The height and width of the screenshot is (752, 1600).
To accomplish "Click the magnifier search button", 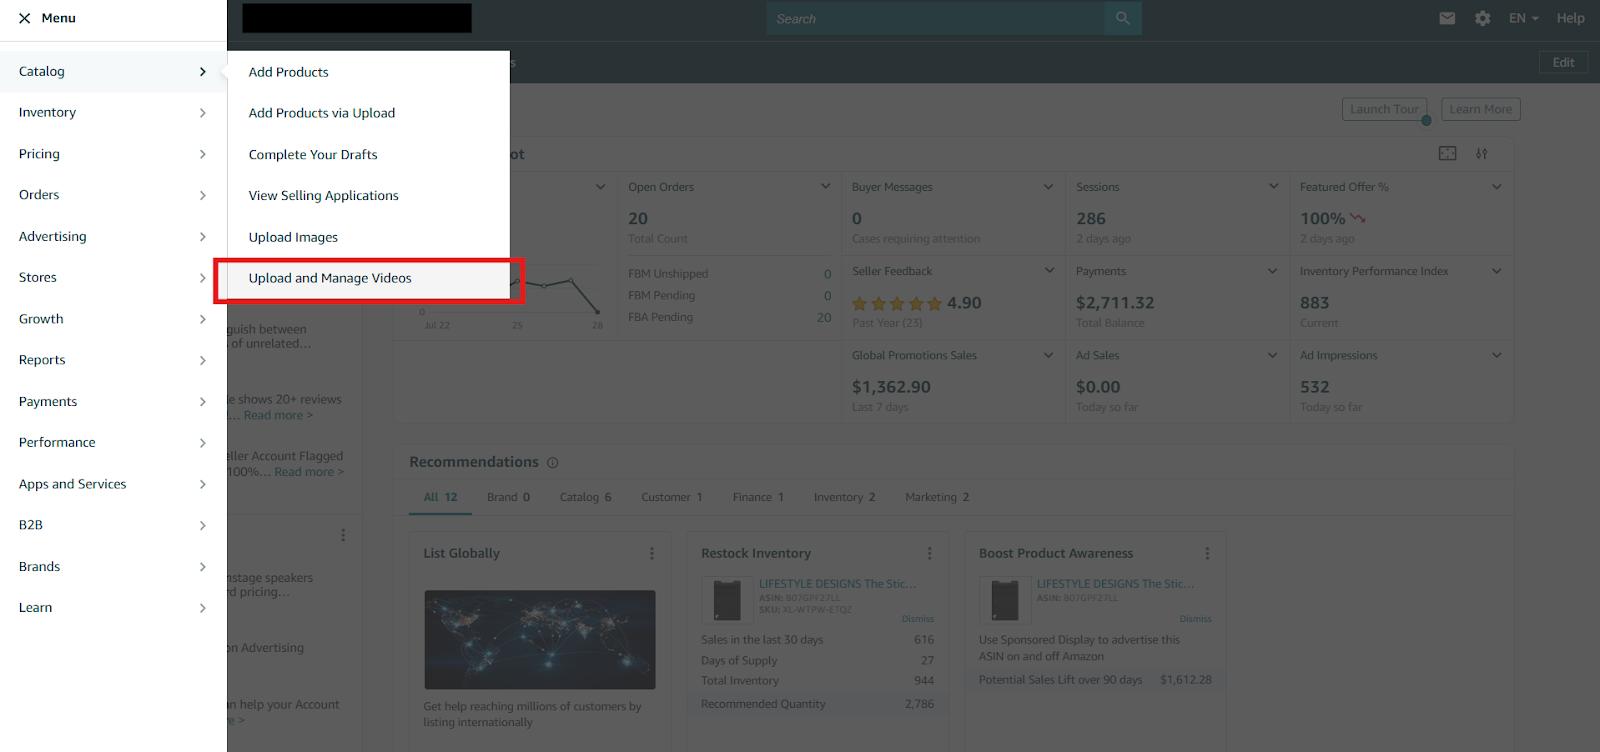I will coord(1123,18).
